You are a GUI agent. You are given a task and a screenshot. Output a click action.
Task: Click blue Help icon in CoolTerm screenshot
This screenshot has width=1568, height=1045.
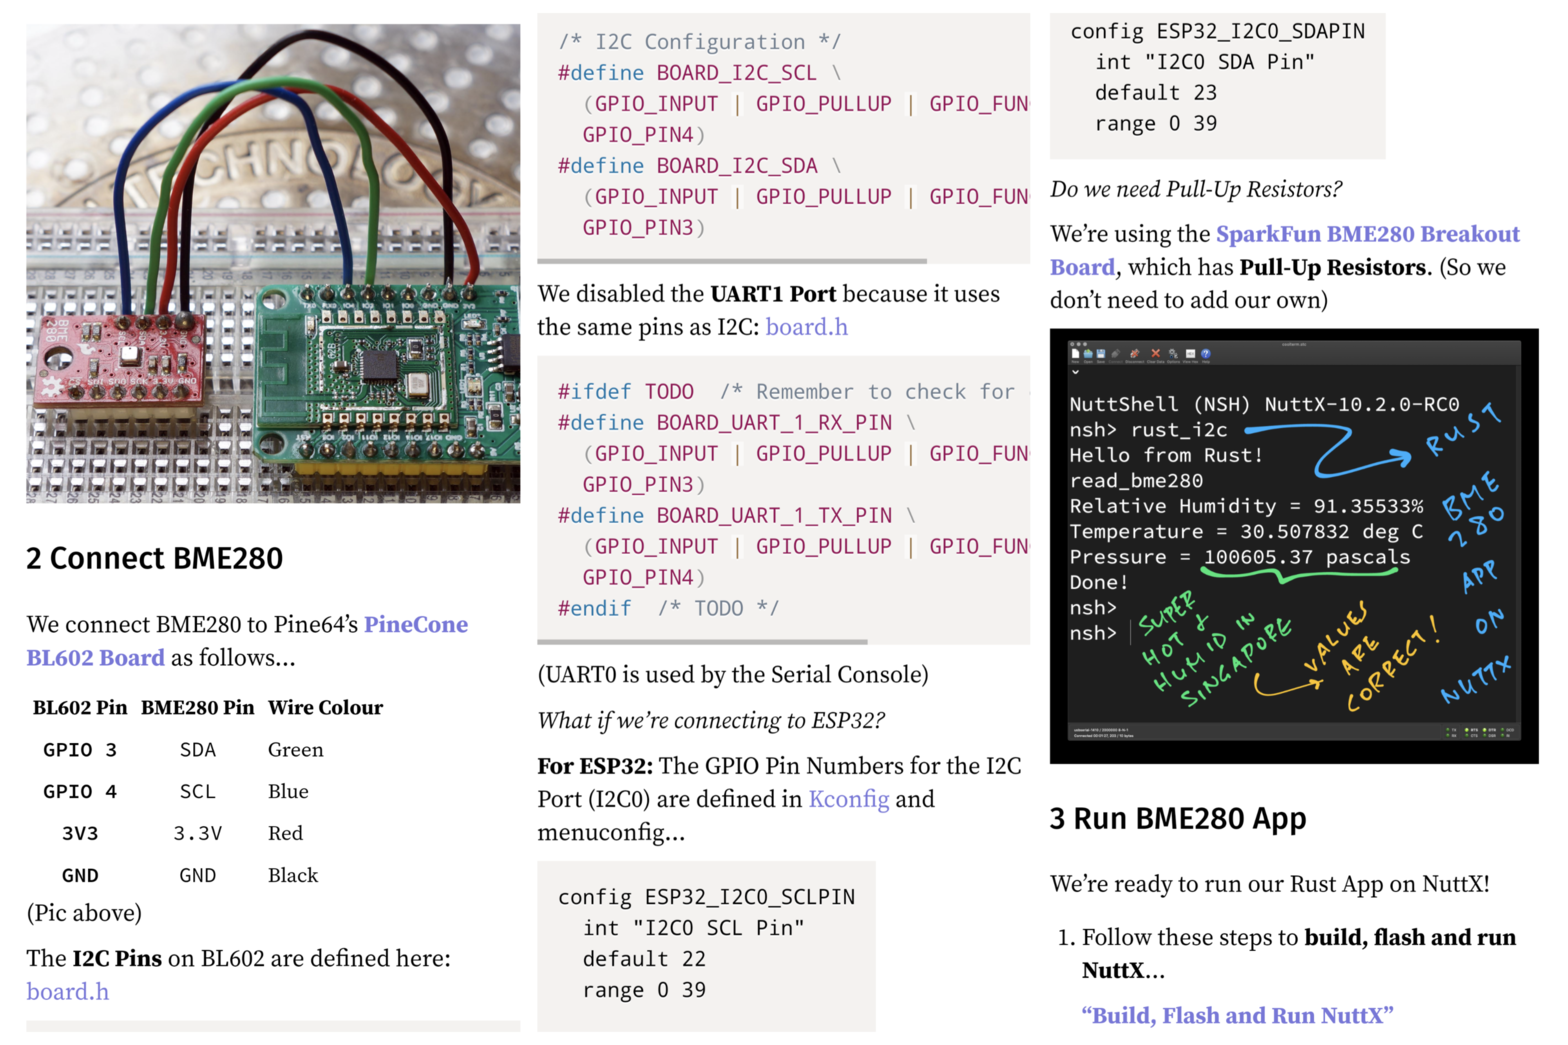tap(1206, 354)
